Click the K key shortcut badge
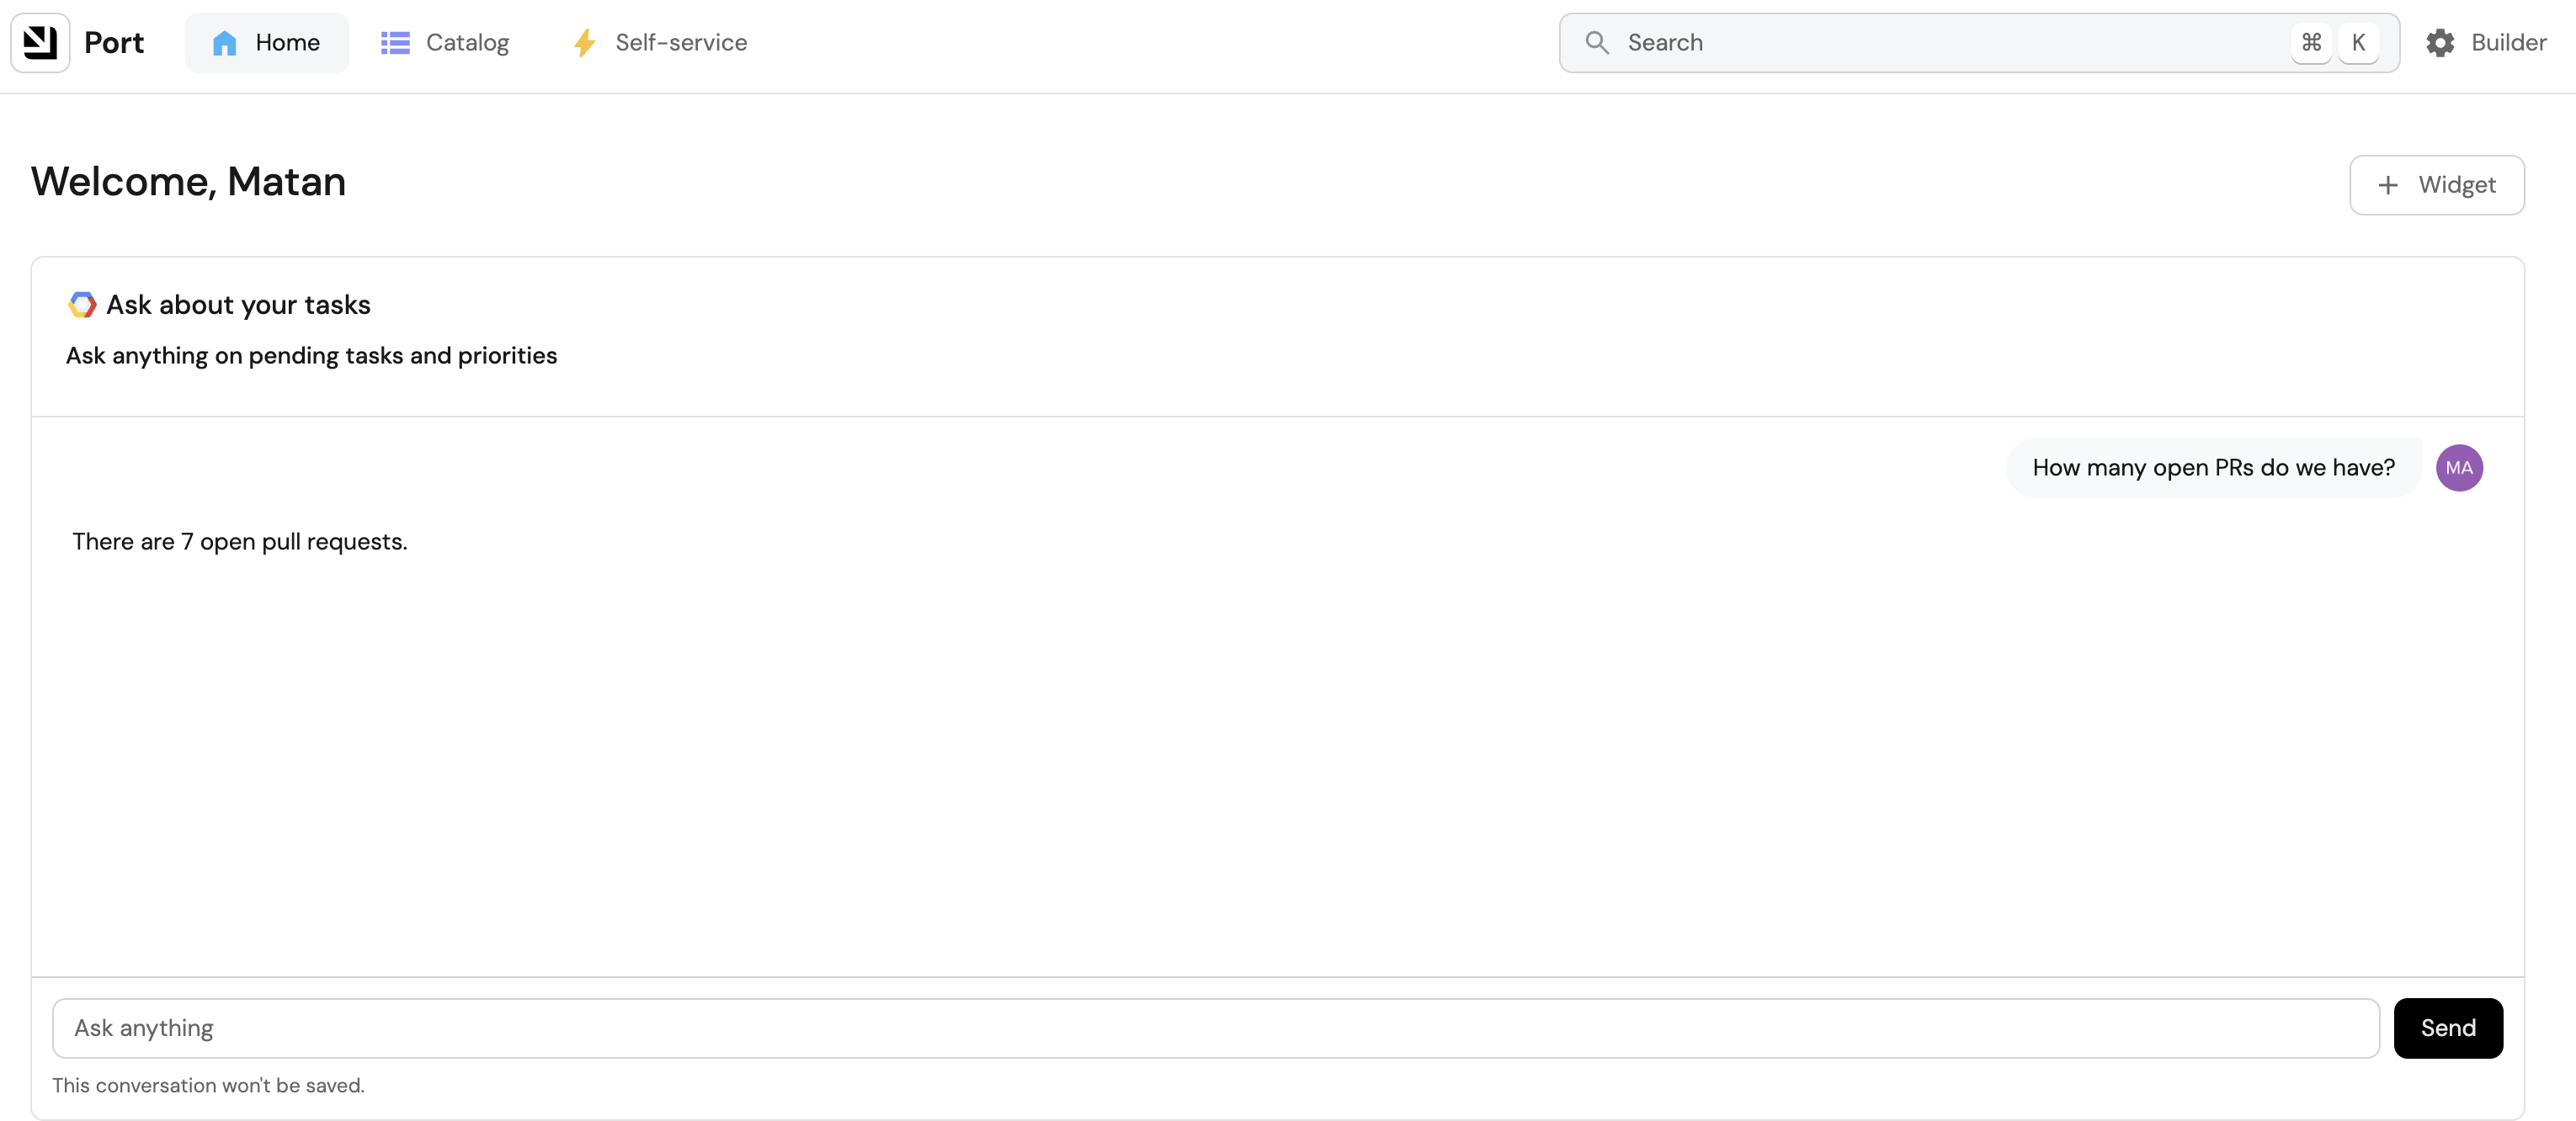The width and height of the screenshot is (2576, 1121). tap(2358, 43)
